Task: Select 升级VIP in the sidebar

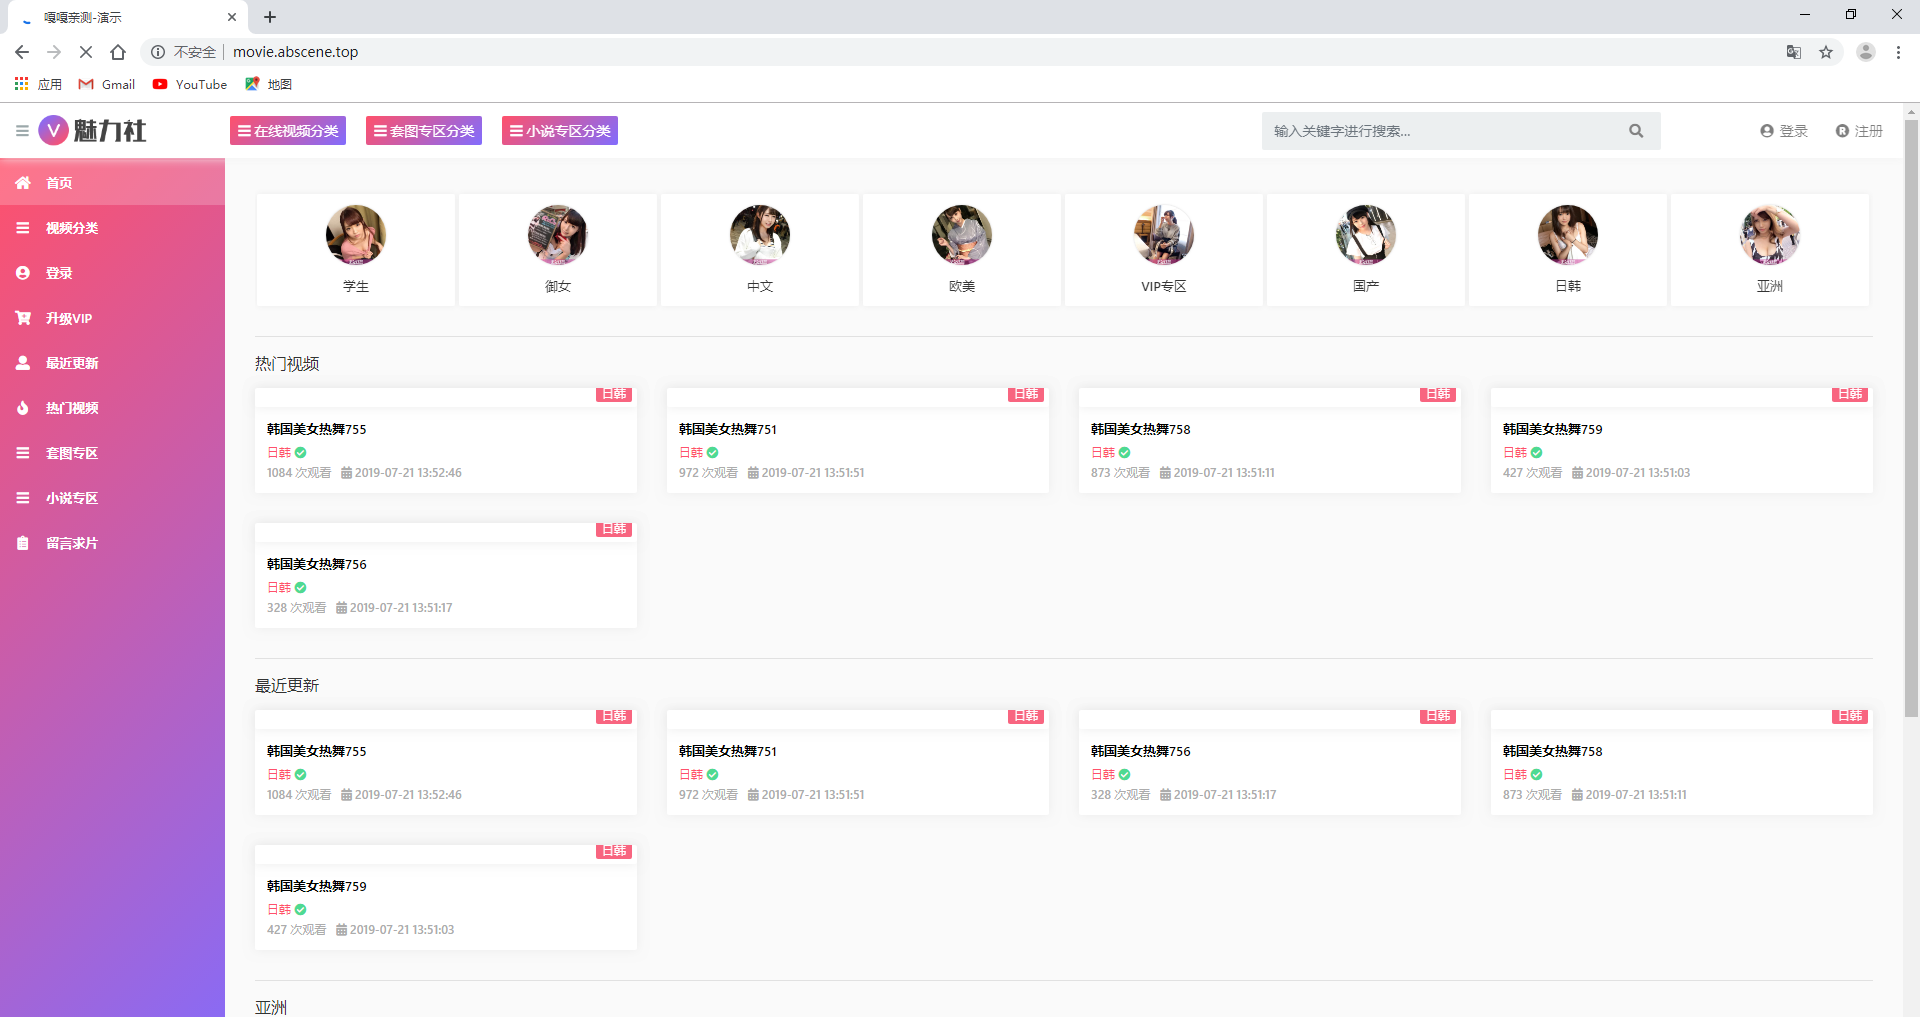Action: tap(68, 318)
